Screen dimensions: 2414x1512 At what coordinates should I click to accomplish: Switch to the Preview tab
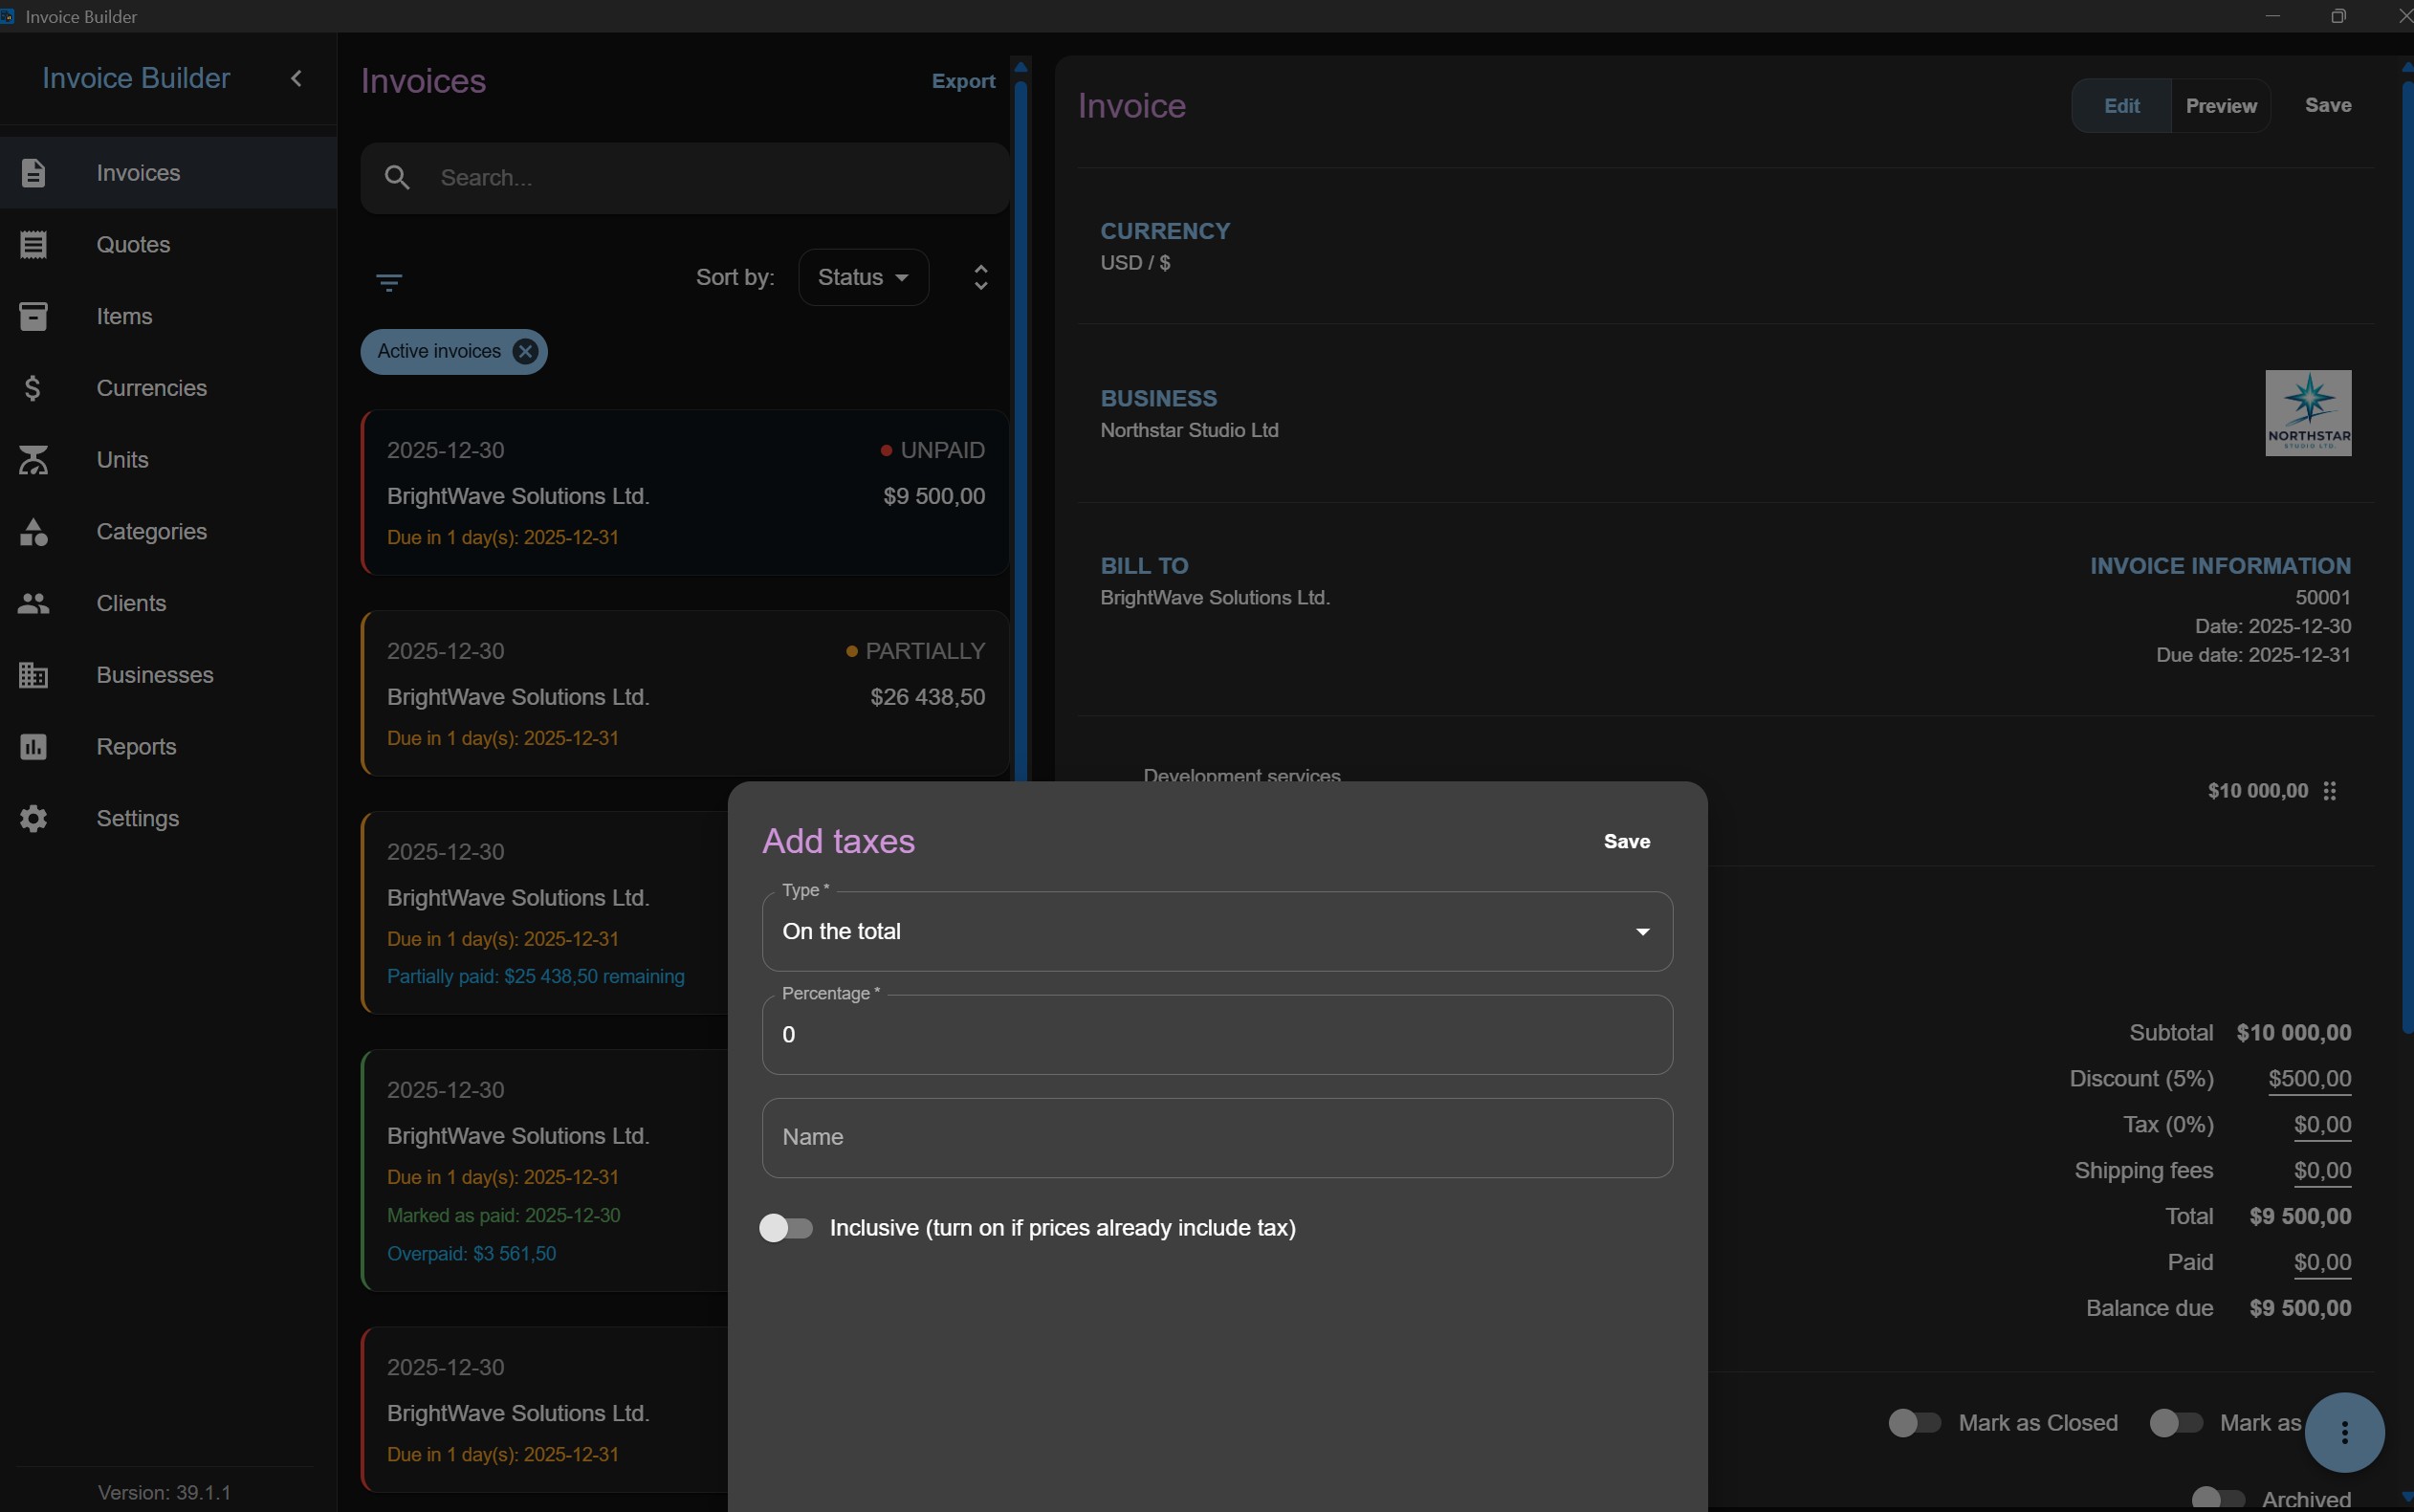[2220, 106]
